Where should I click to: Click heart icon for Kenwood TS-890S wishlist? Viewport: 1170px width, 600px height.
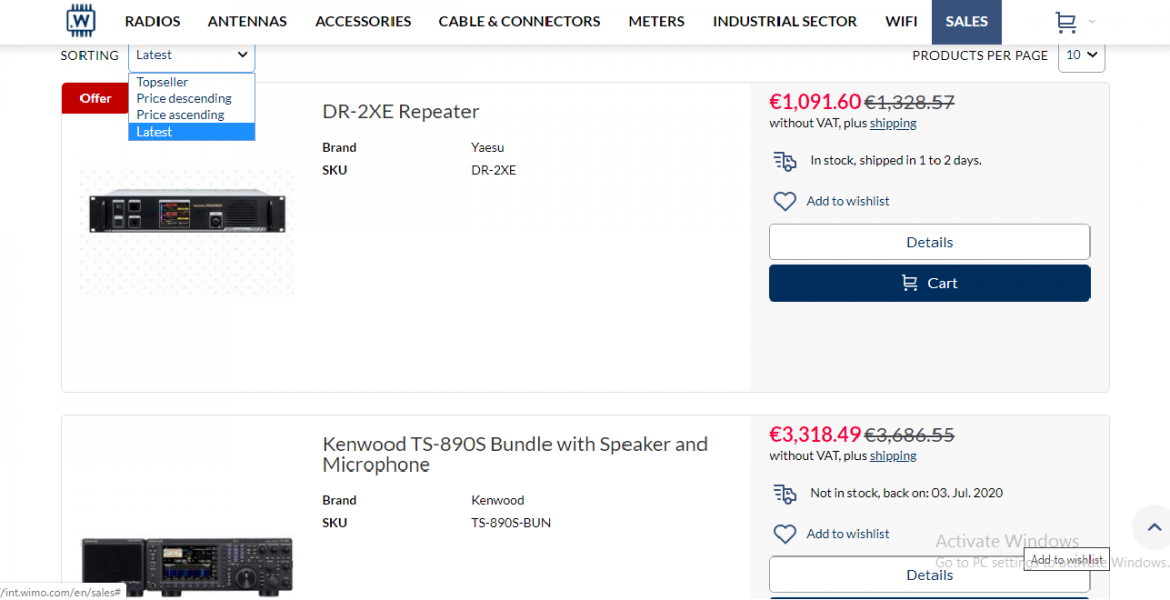785,534
